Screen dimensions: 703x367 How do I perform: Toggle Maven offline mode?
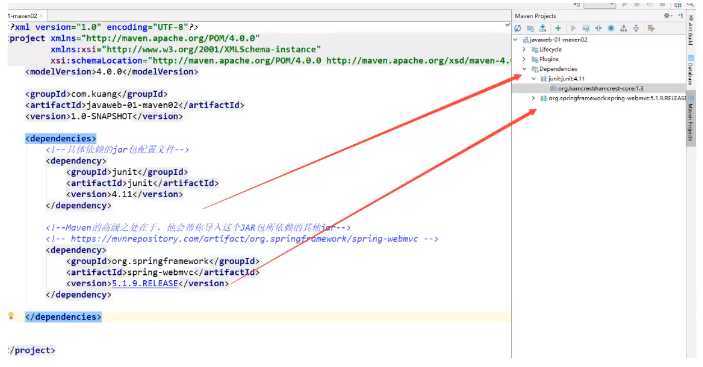(599, 28)
